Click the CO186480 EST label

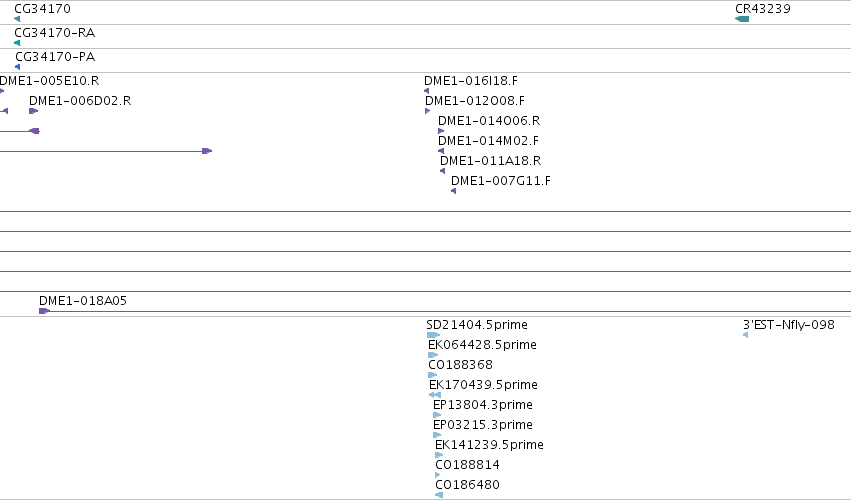(x=468, y=485)
